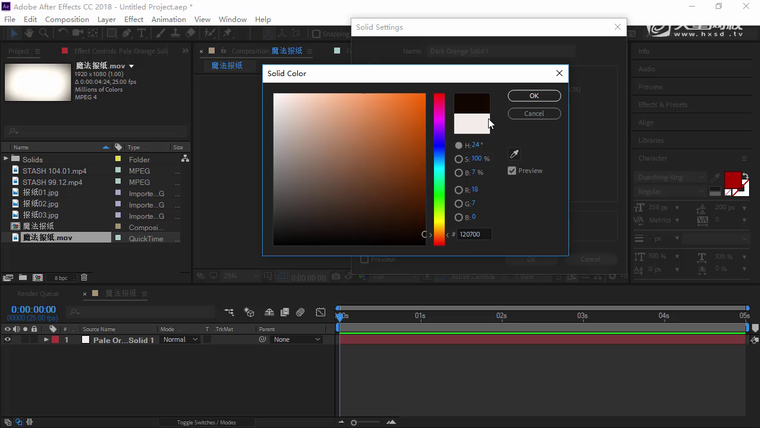Expand the Solids folder in Project panel
This screenshot has height=428, width=760.
pyautogui.click(x=7, y=159)
